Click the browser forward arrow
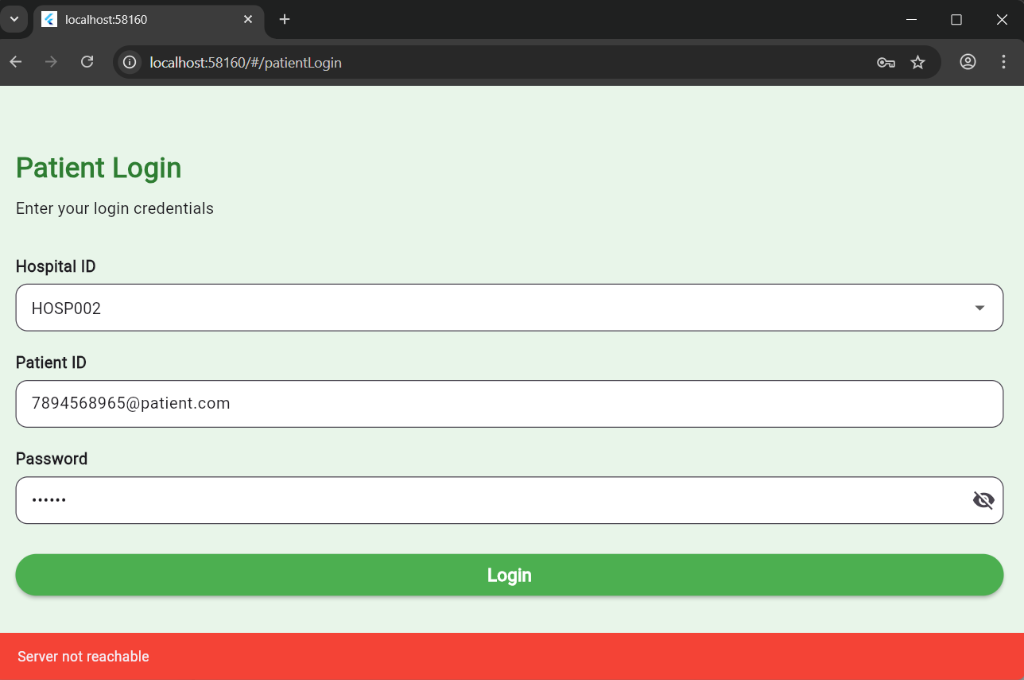This screenshot has width=1024, height=680. tap(51, 62)
